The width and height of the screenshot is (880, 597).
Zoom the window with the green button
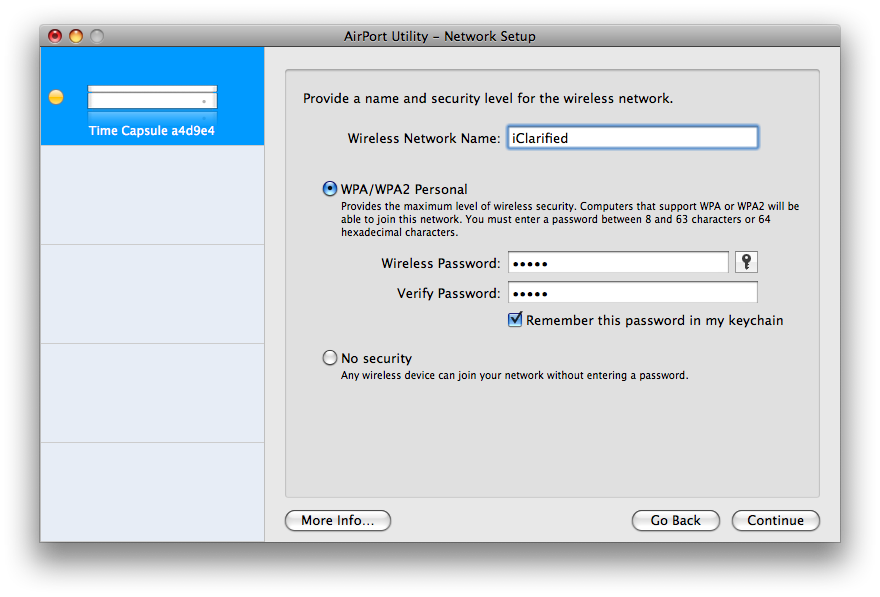97,36
